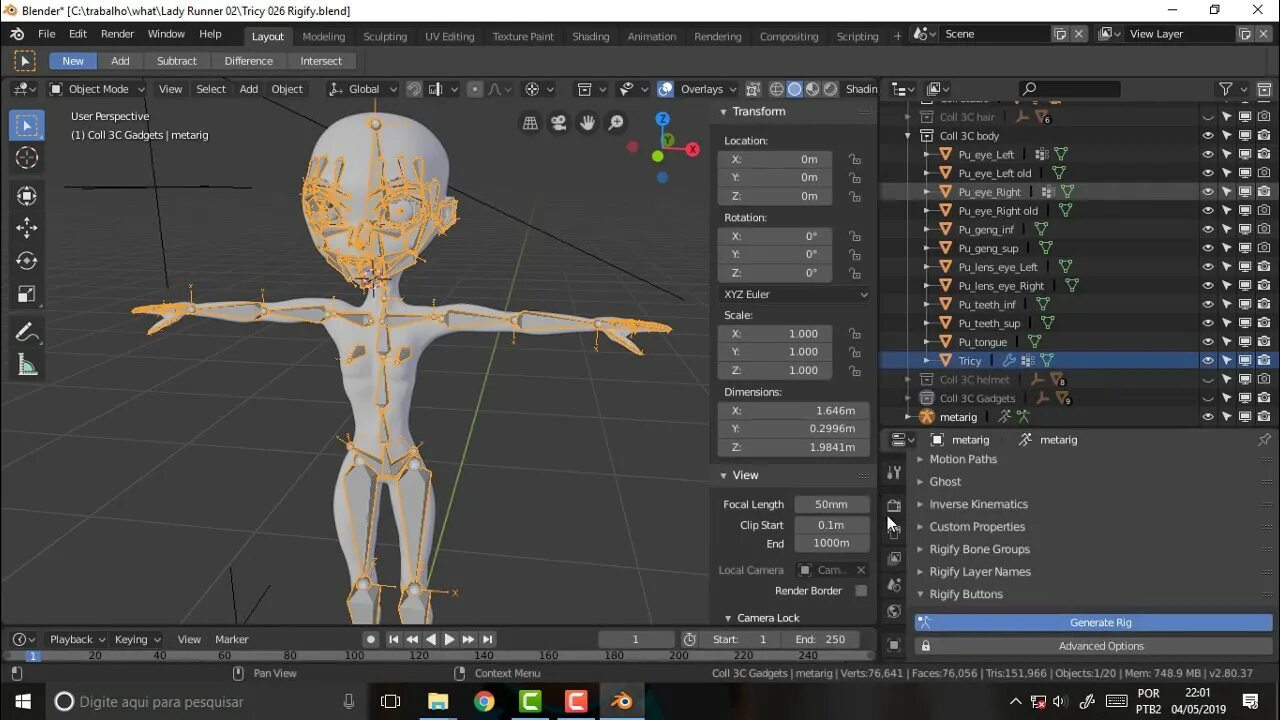Click the Clip Start 0.1m field
Screen dimensions: 1280x720
click(x=831, y=525)
